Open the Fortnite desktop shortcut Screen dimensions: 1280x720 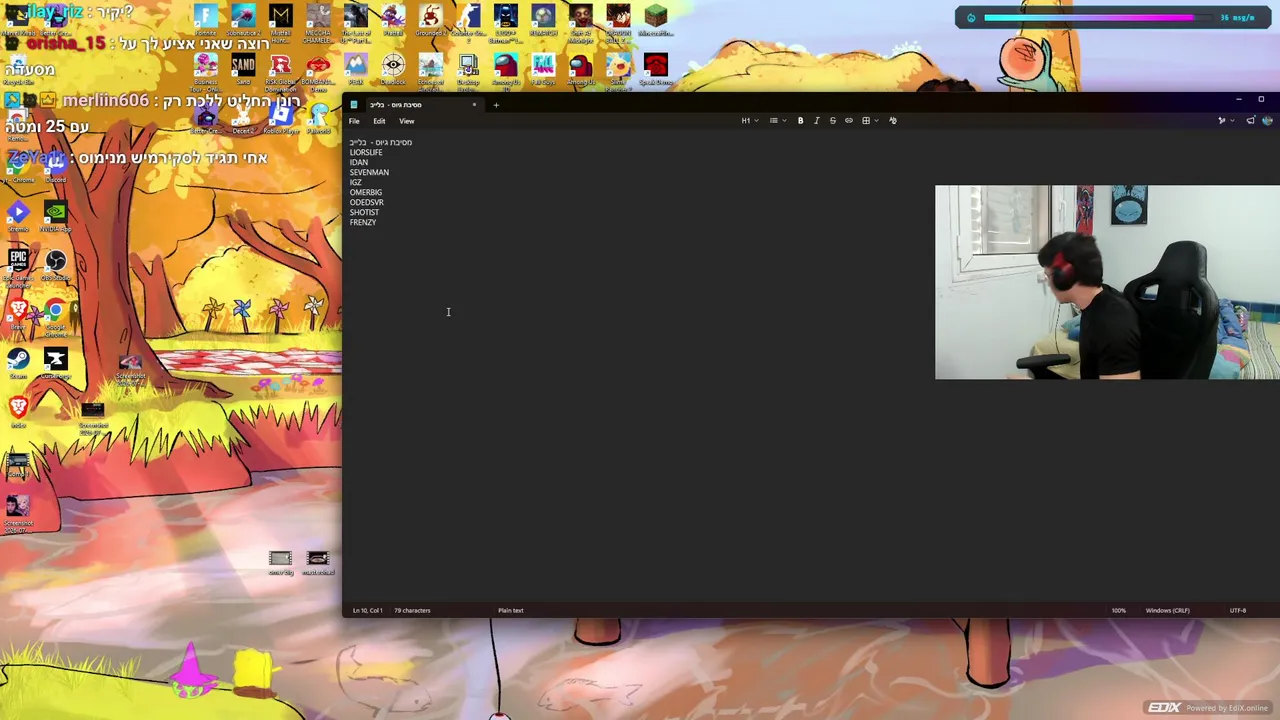point(205,19)
